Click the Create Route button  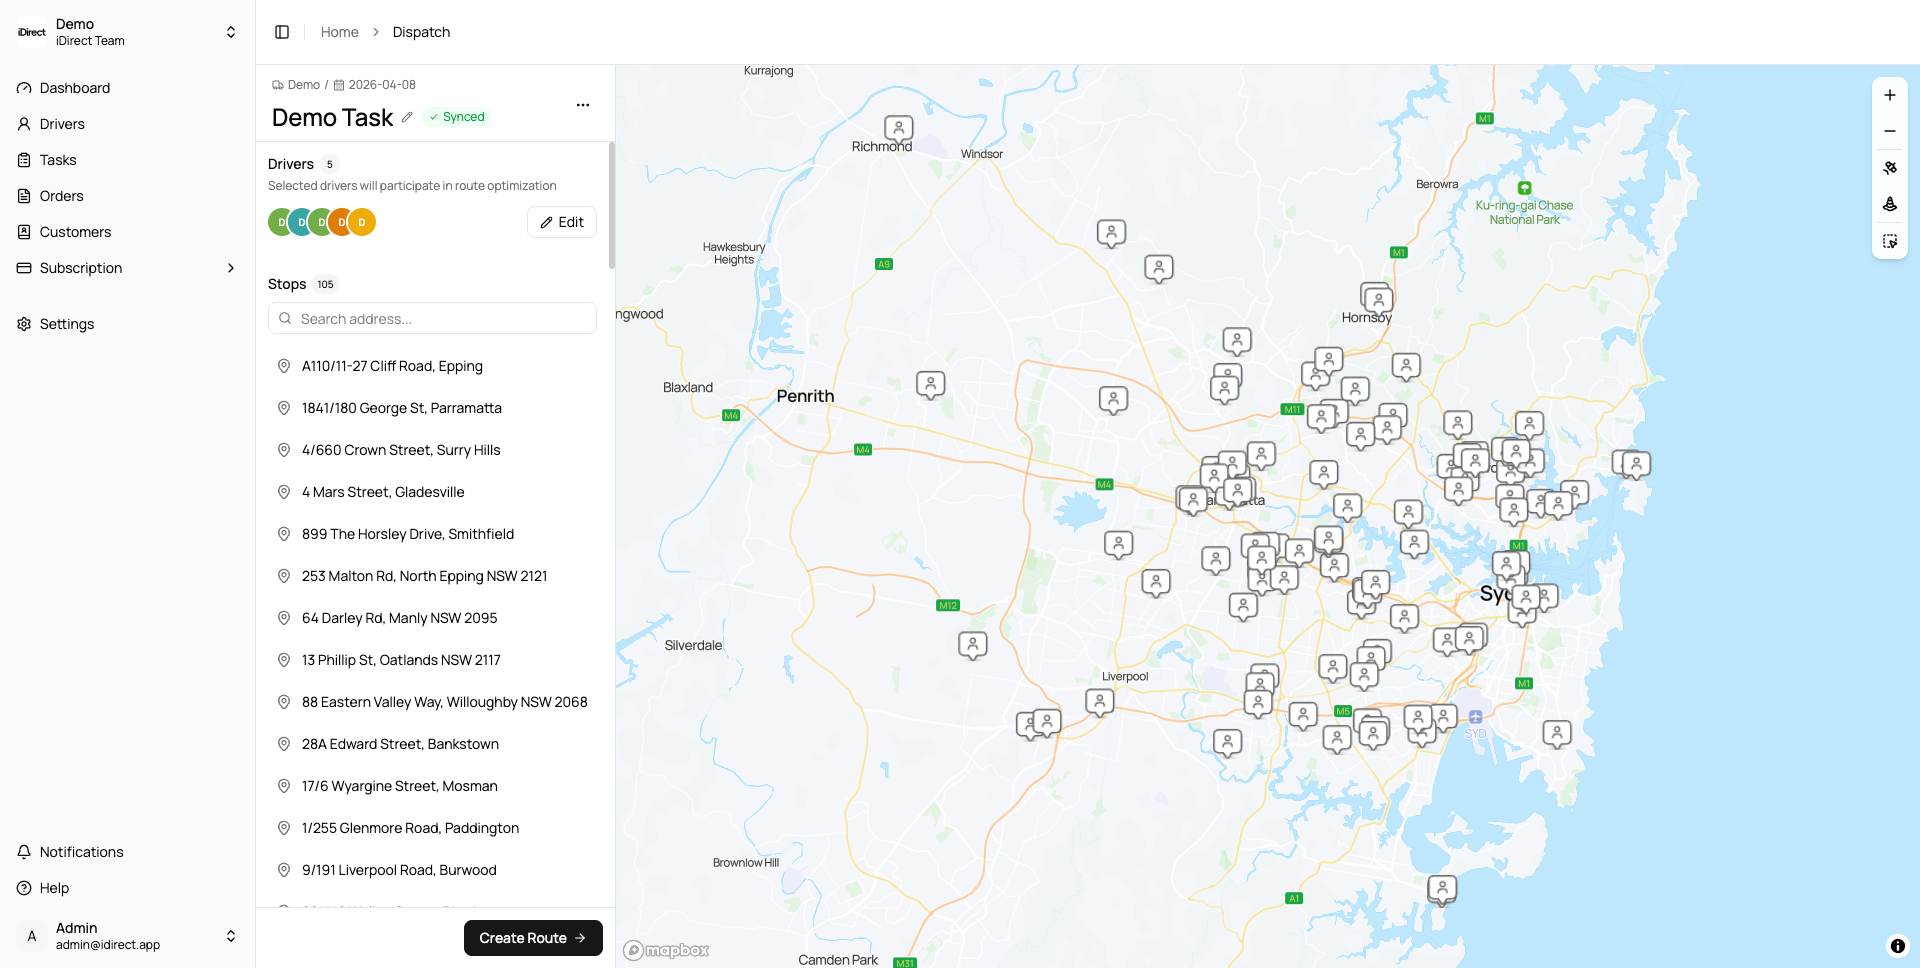(x=532, y=938)
